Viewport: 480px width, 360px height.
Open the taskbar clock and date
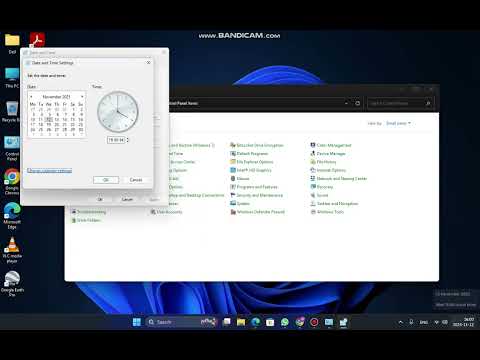point(463,322)
